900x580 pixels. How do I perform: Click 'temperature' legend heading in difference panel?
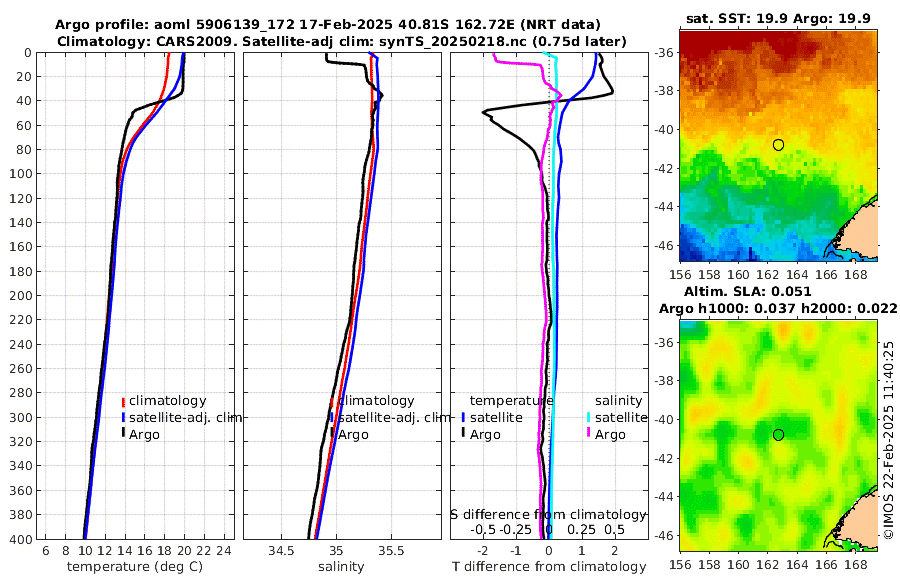click(x=511, y=401)
